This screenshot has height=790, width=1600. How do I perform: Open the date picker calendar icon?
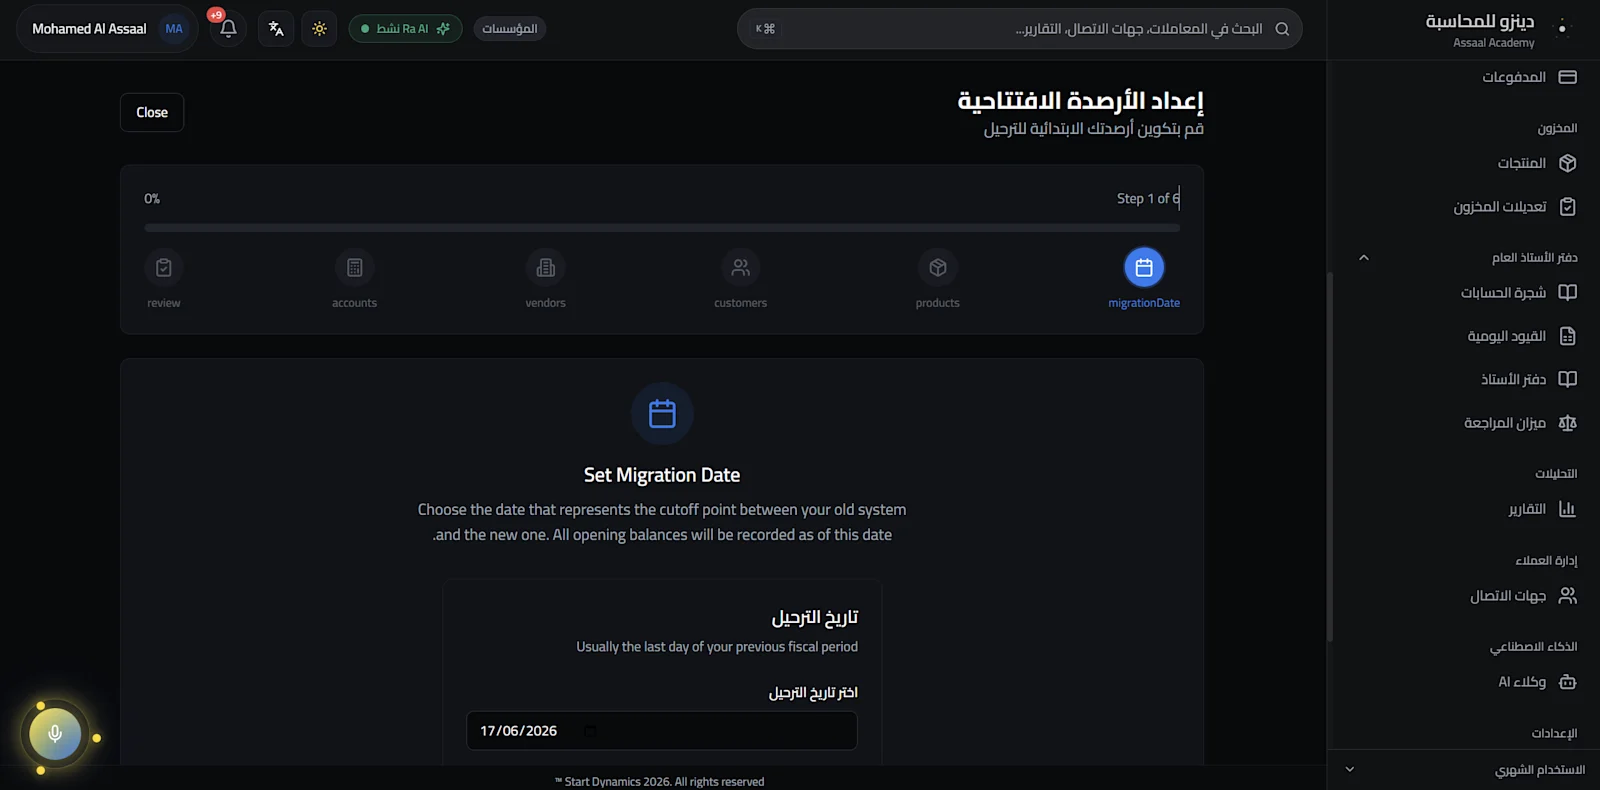click(x=590, y=731)
